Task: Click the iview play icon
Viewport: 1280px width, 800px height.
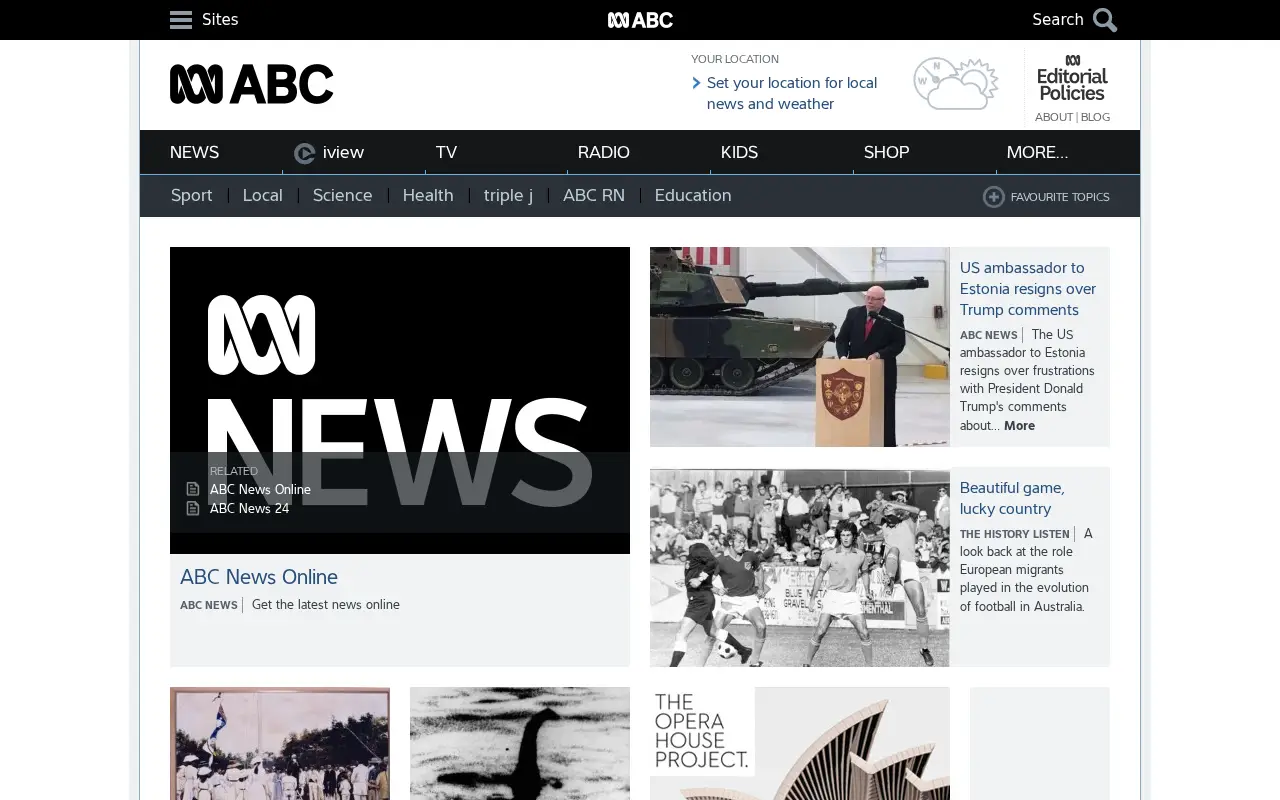Action: point(304,153)
